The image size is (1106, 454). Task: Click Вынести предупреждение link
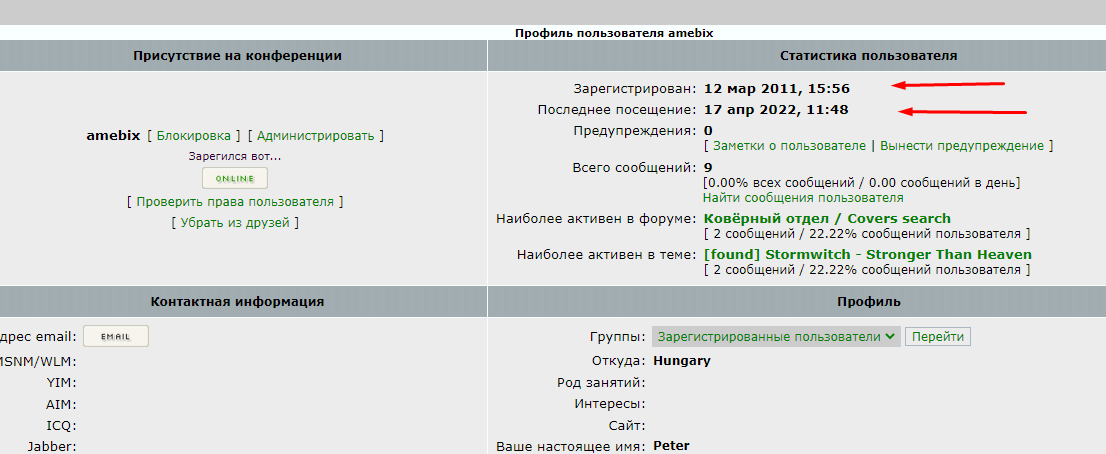pyautogui.click(x=961, y=146)
